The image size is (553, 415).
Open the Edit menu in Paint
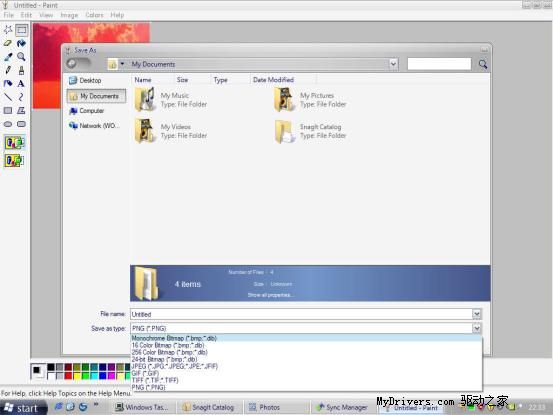tap(26, 15)
